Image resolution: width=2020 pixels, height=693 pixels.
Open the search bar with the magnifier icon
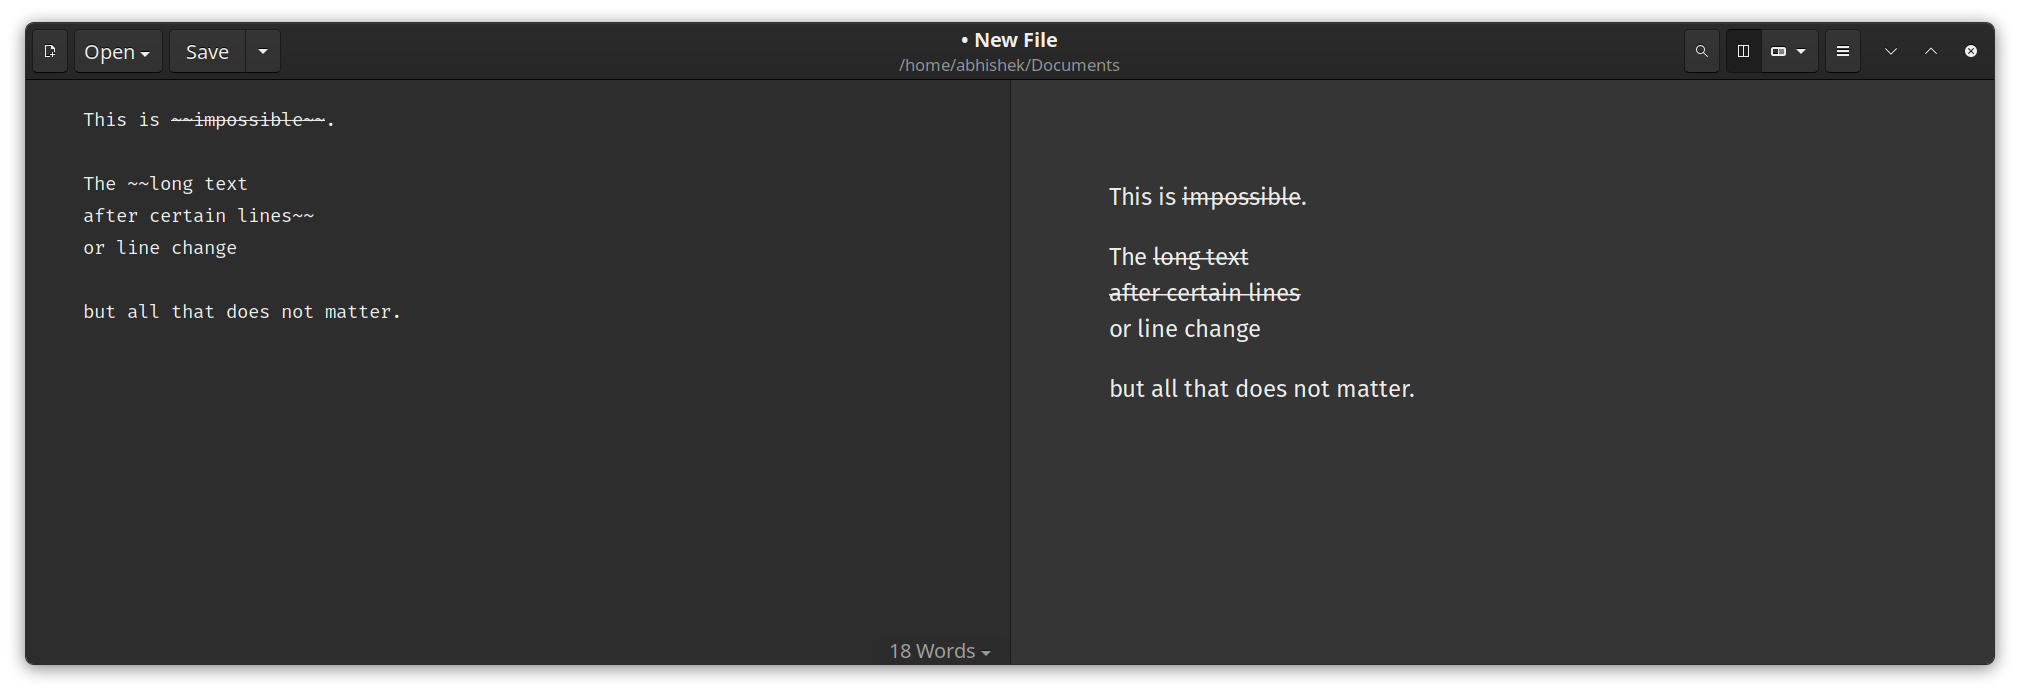1701,51
